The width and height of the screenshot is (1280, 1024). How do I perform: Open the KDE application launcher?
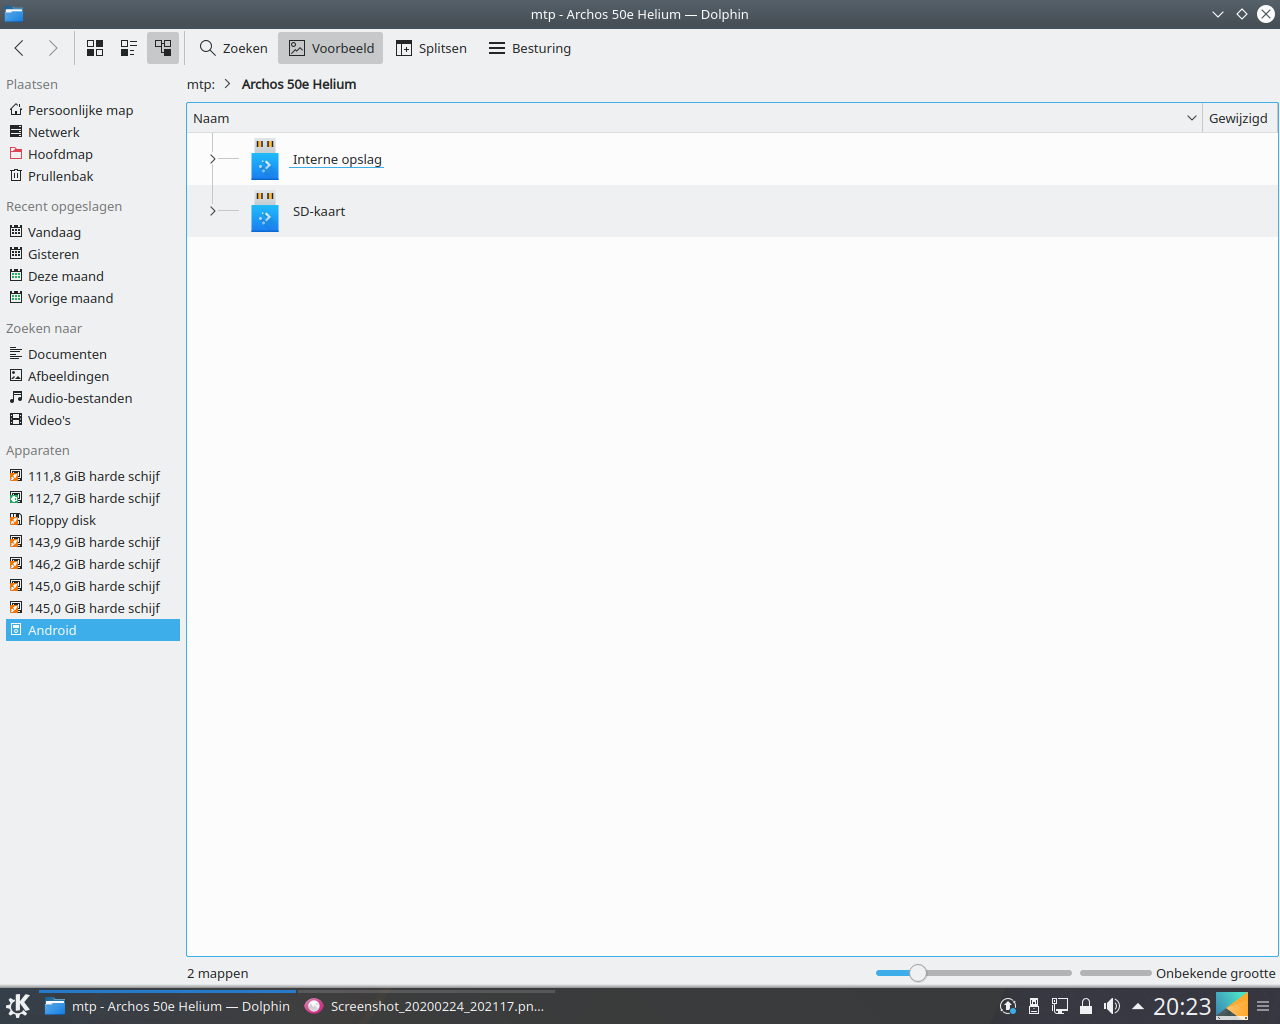18,1006
